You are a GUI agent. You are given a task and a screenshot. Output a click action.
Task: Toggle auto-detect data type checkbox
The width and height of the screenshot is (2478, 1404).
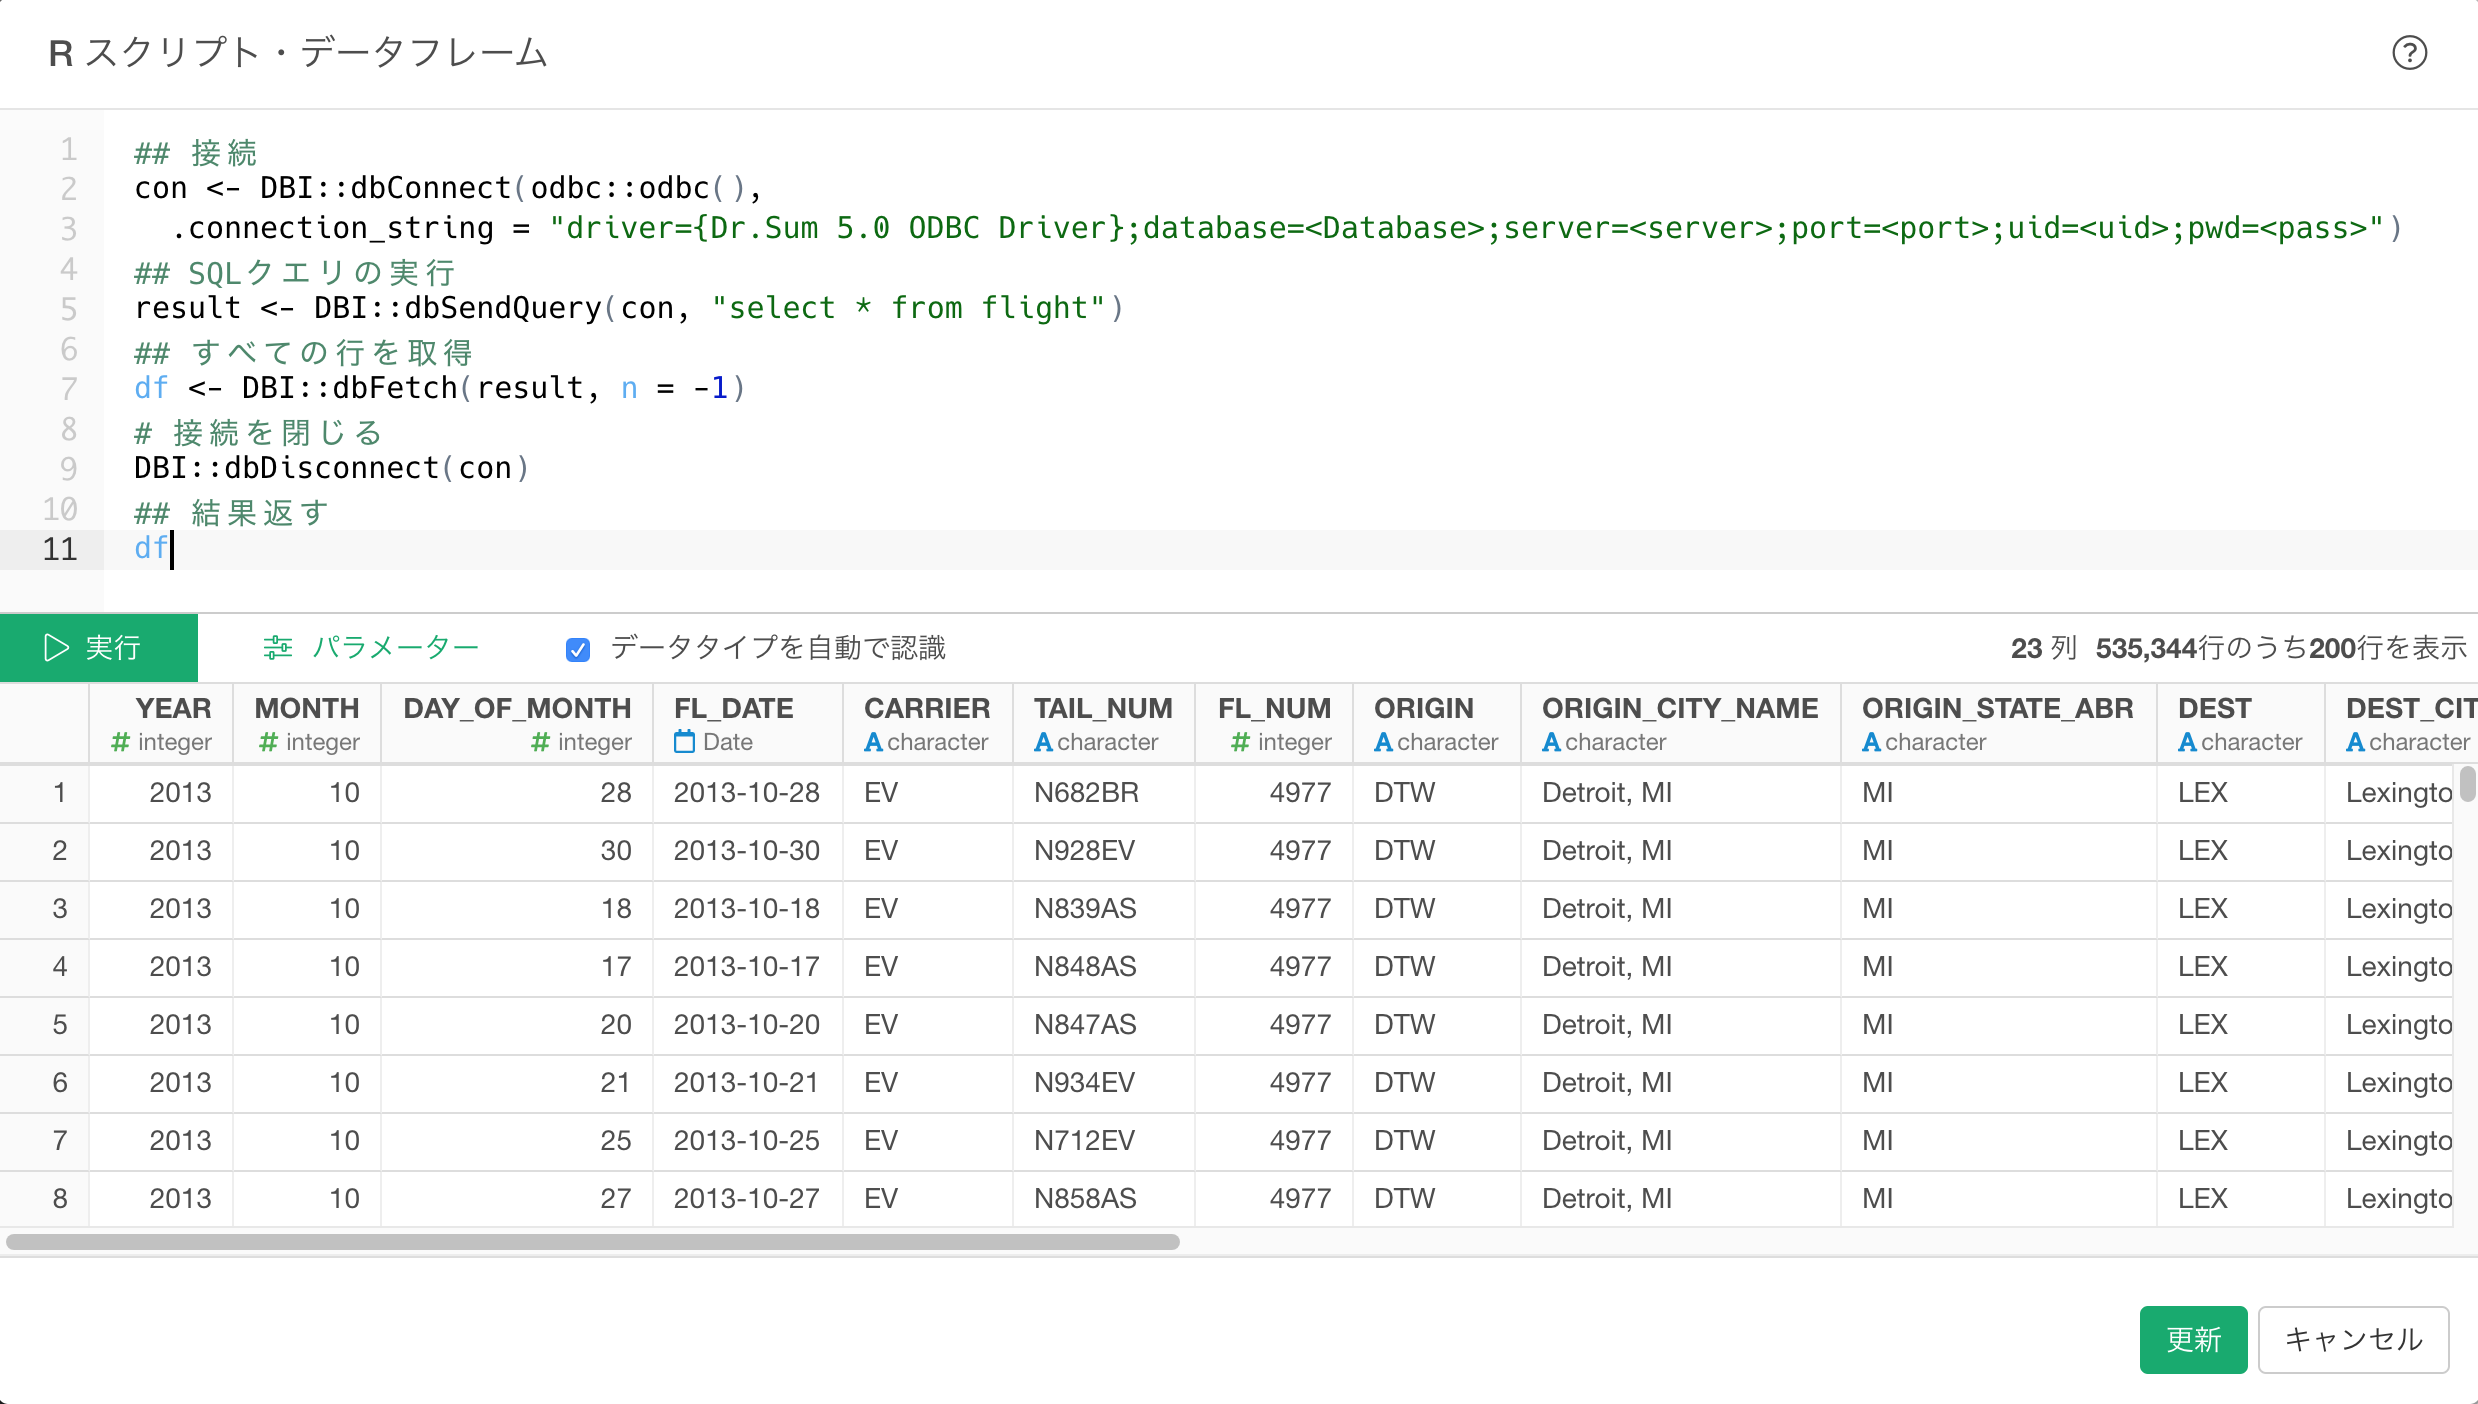[x=577, y=649]
